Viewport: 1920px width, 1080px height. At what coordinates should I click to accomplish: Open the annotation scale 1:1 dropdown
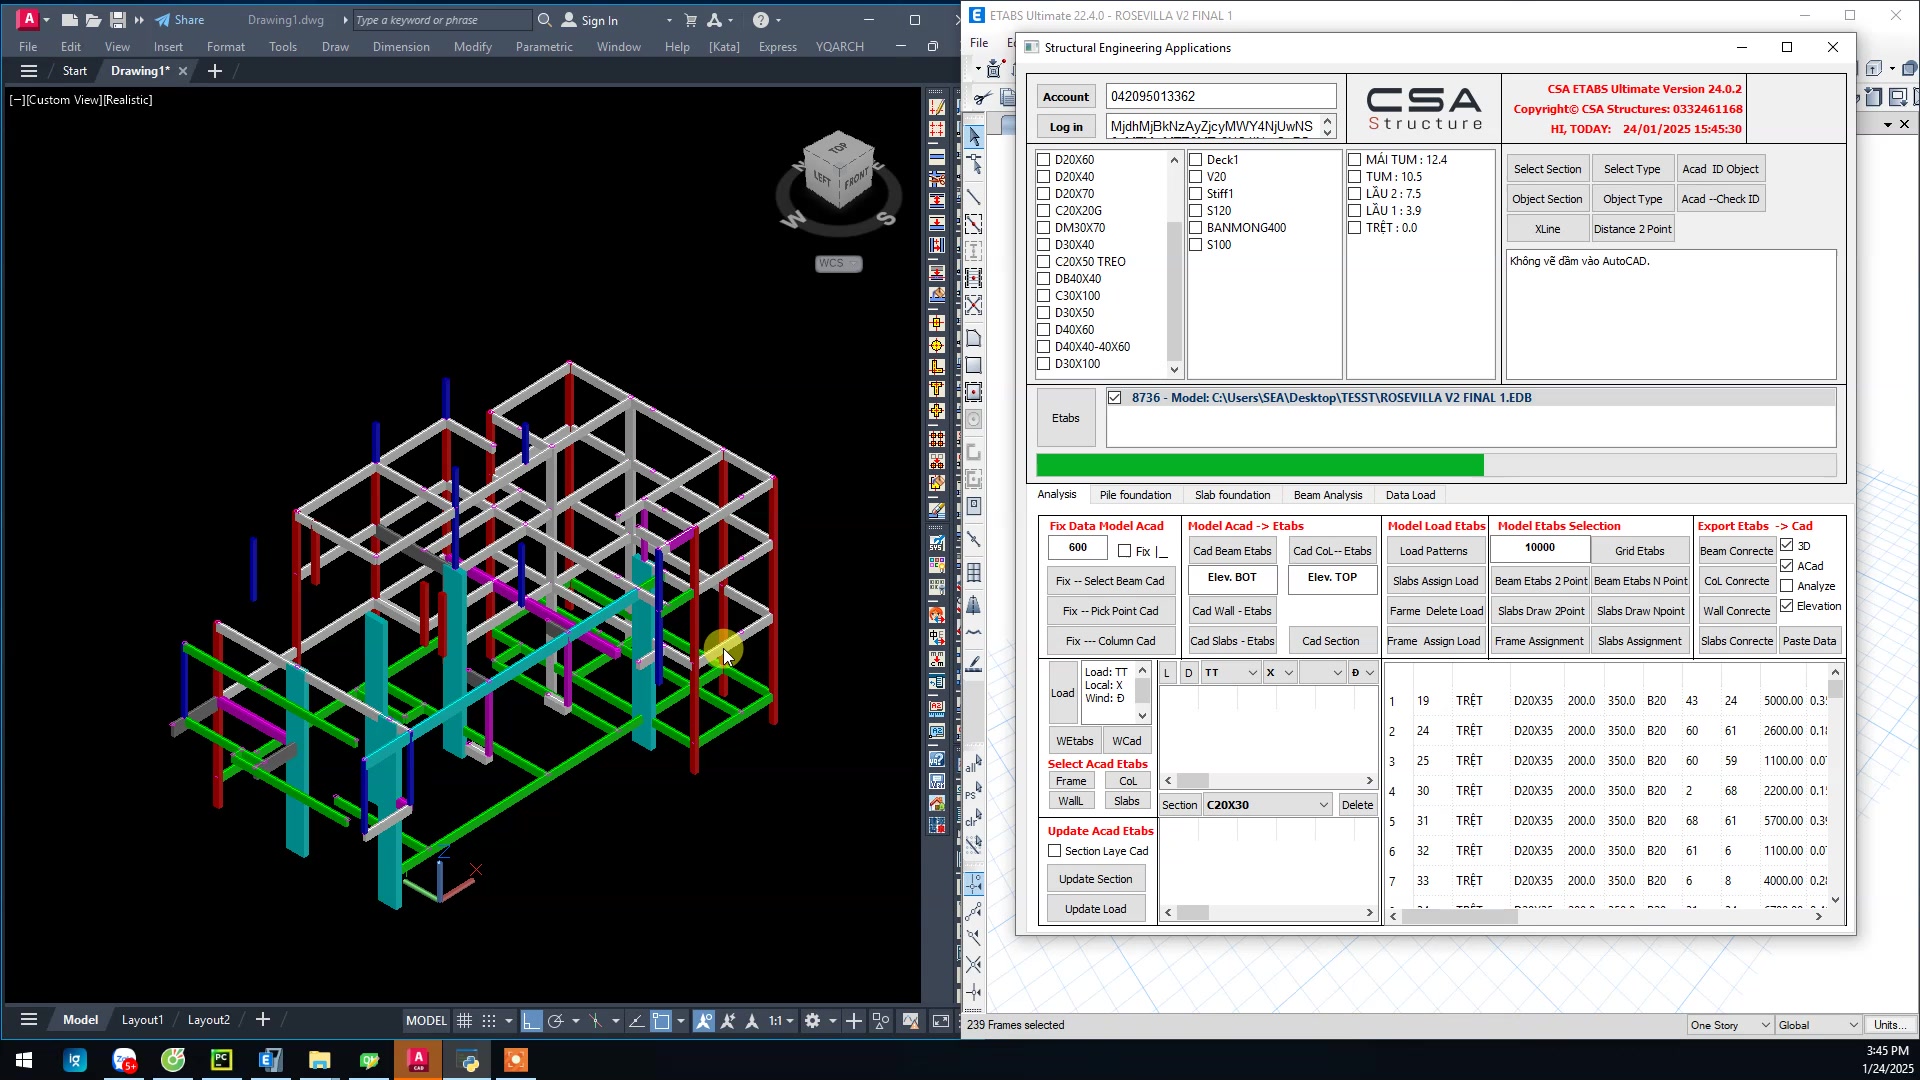(x=781, y=1021)
